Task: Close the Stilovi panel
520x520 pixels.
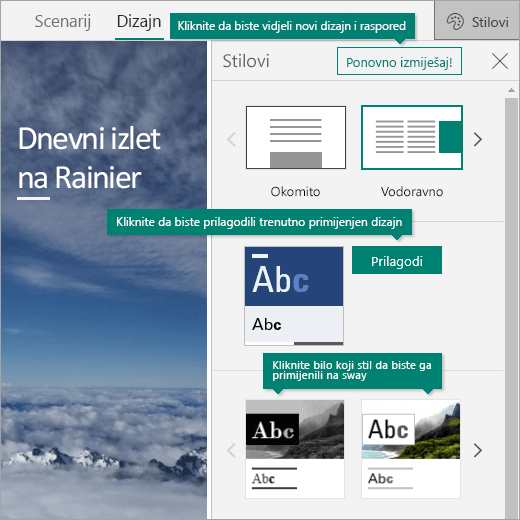Action: click(x=500, y=61)
